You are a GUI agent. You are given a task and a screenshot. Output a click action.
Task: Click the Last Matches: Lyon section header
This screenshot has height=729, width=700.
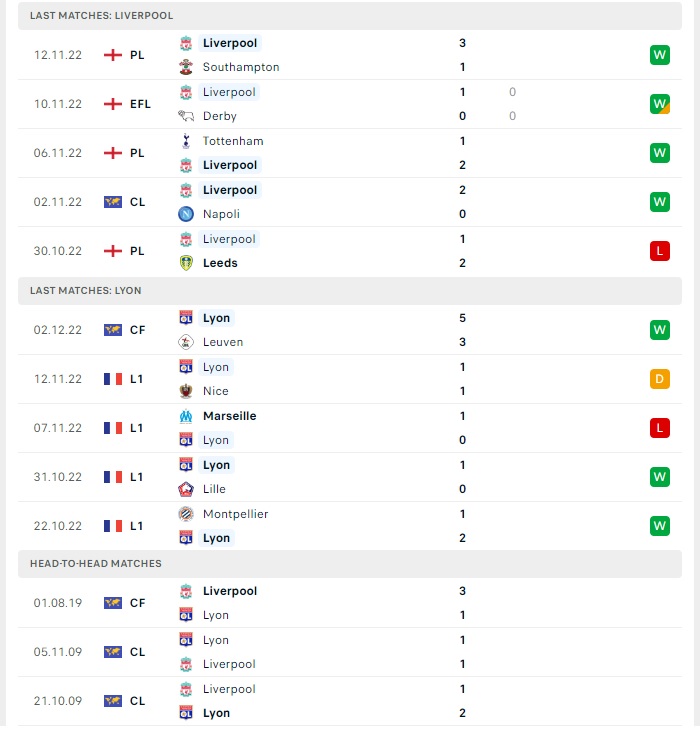(x=350, y=291)
